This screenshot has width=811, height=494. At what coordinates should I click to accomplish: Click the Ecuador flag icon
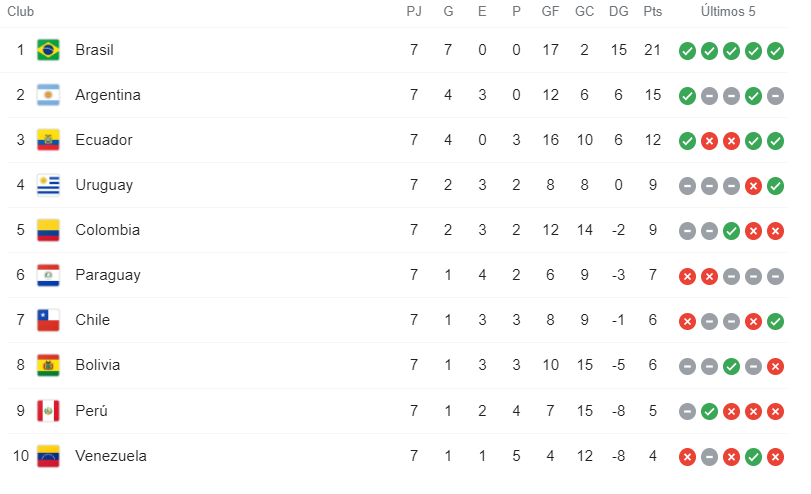pyautogui.click(x=48, y=140)
